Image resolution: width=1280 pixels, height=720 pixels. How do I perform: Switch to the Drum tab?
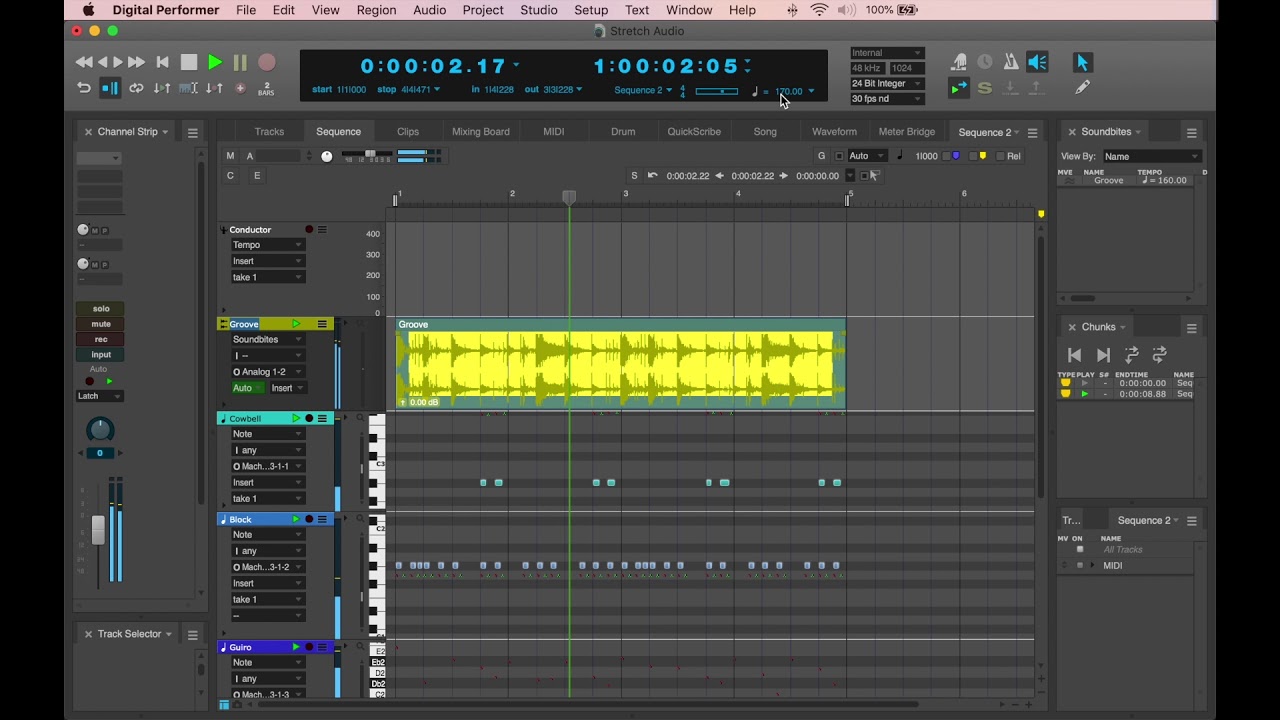[x=623, y=132]
